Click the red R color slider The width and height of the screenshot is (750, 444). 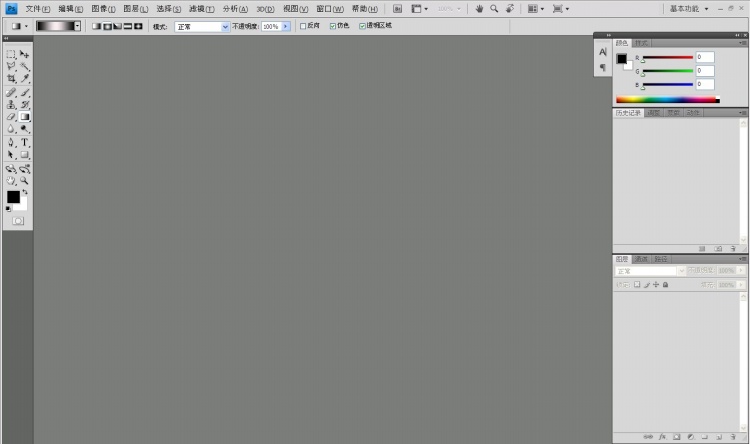667,58
